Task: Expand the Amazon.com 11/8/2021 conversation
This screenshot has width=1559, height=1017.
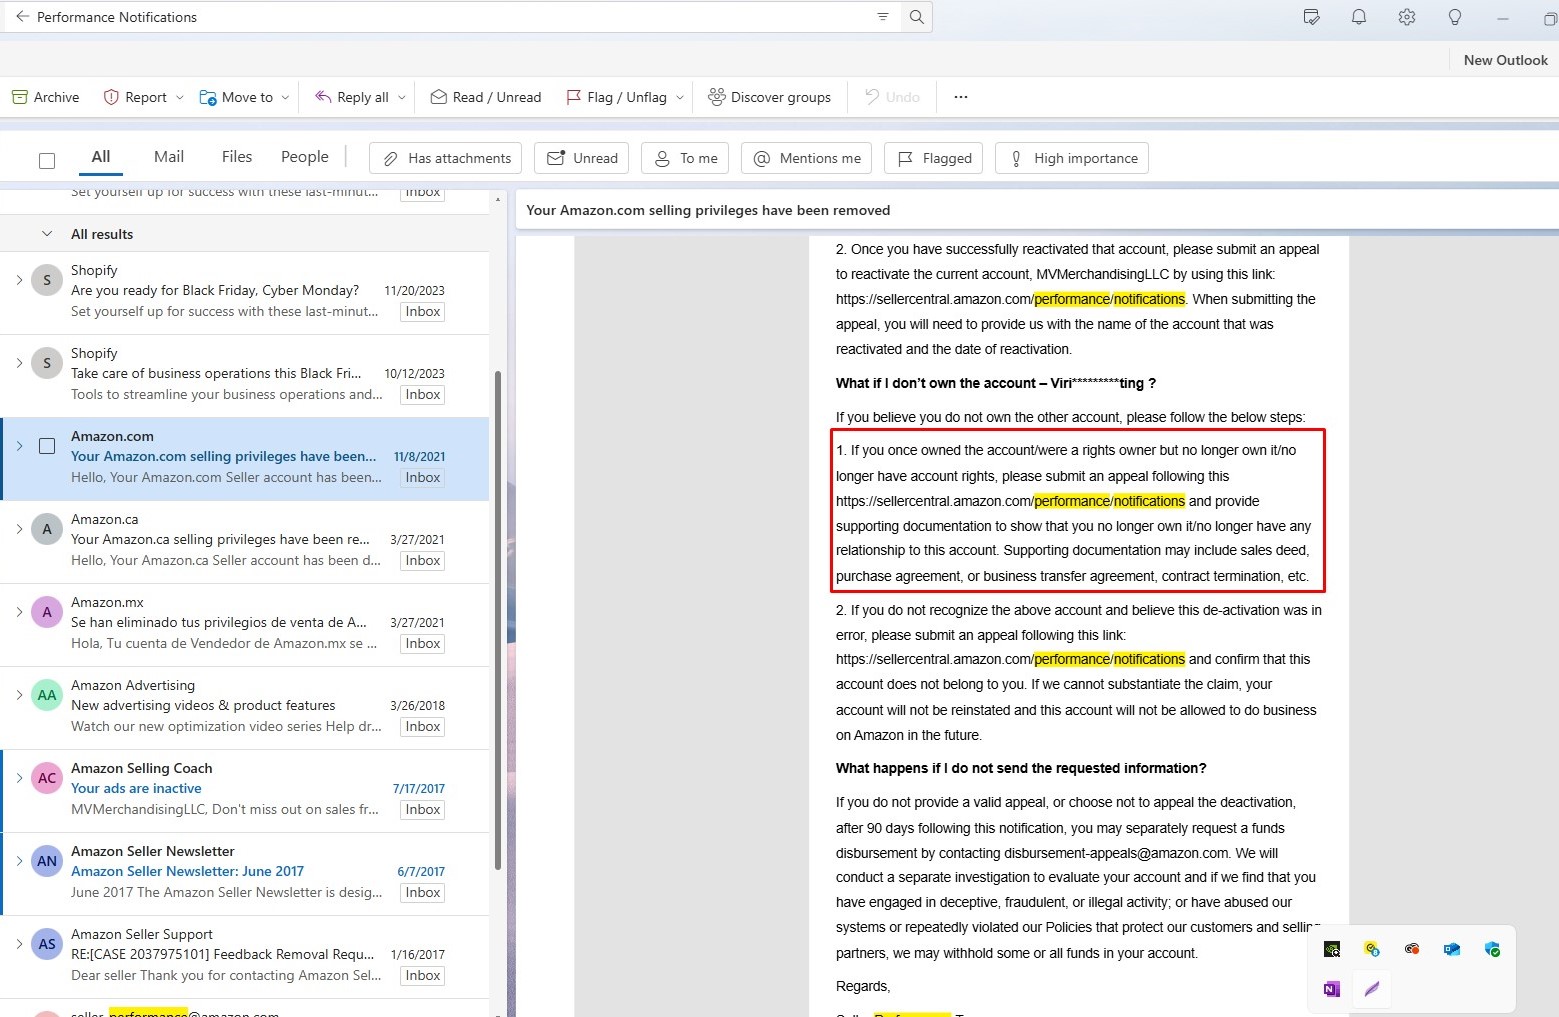Action: point(19,446)
